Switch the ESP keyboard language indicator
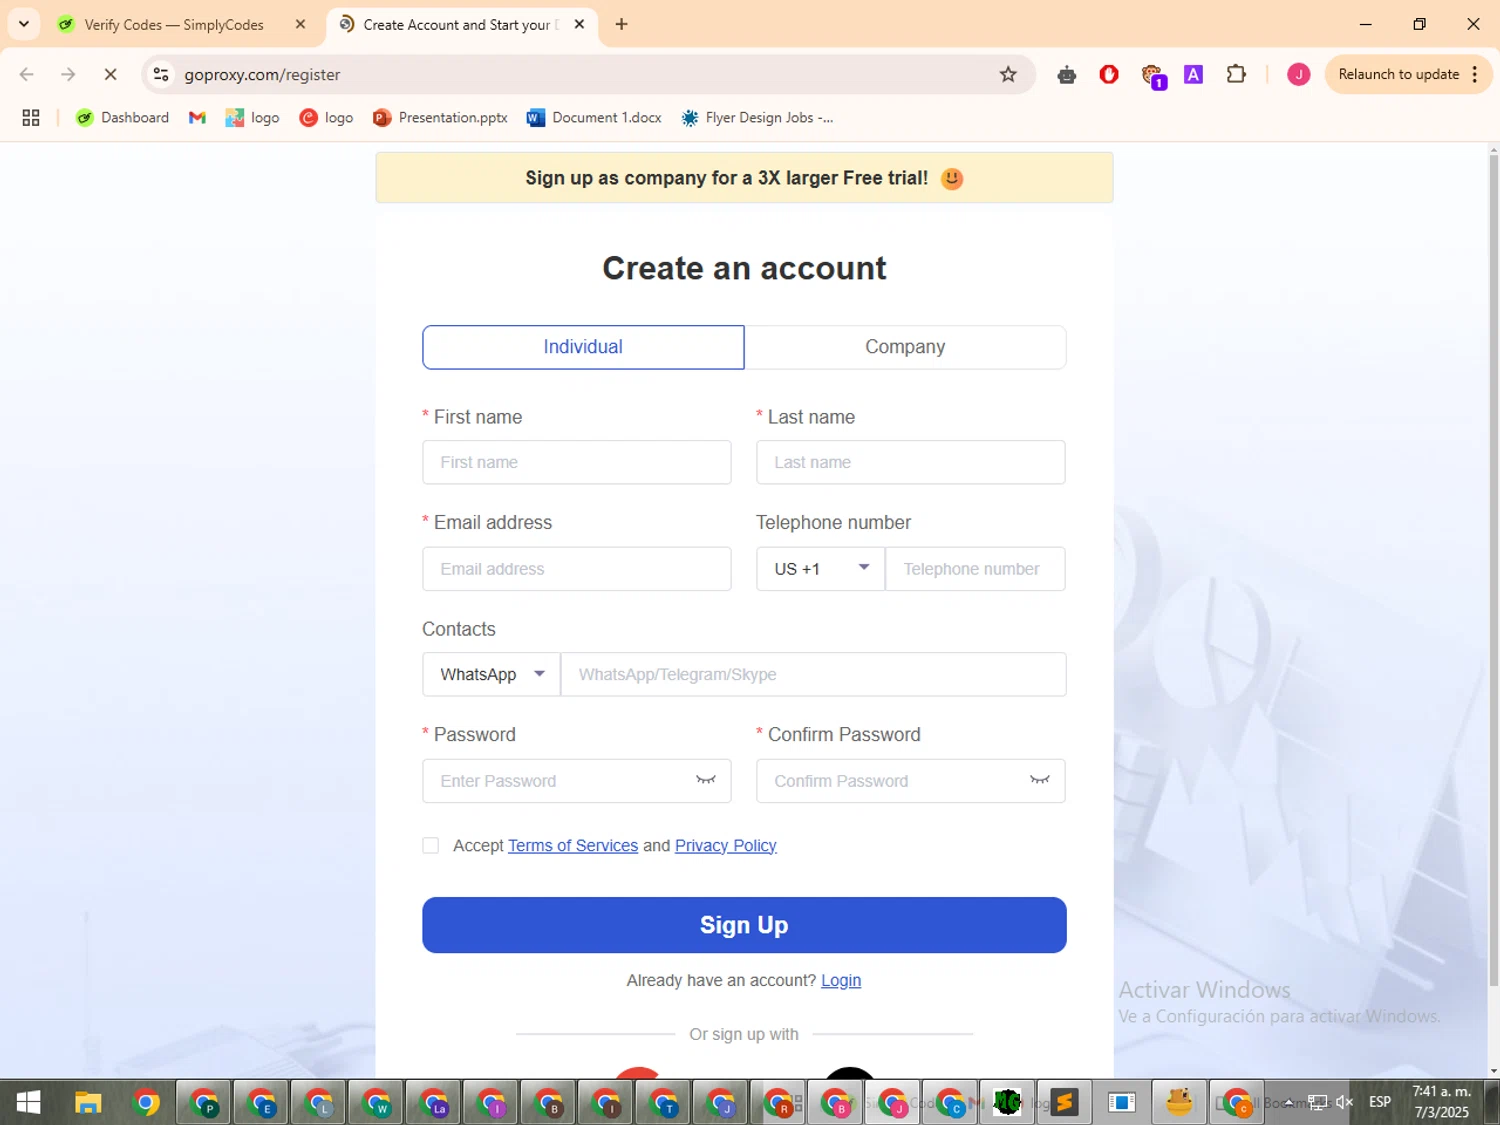 (1380, 1102)
